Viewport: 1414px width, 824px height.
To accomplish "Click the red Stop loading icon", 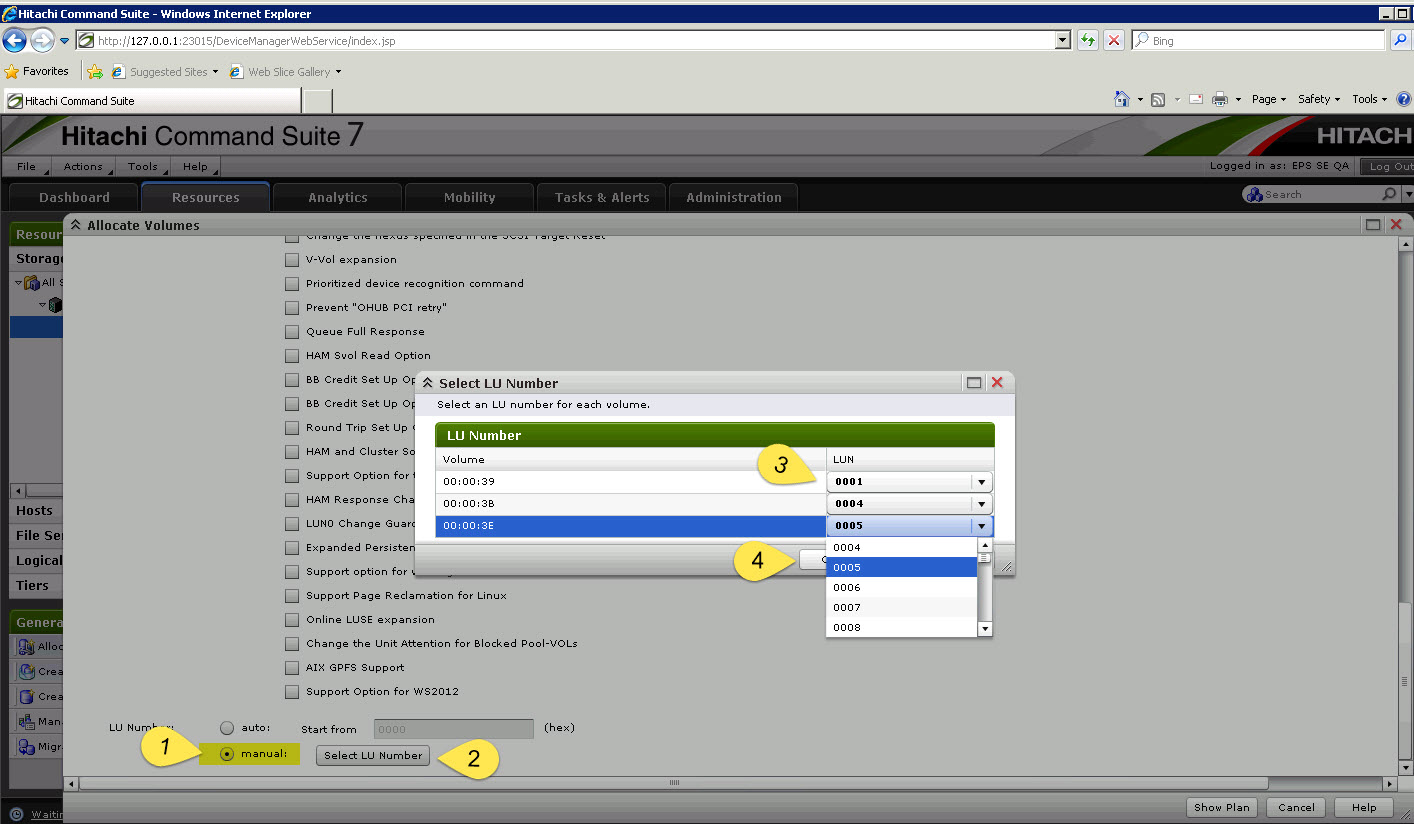I will [x=1114, y=41].
